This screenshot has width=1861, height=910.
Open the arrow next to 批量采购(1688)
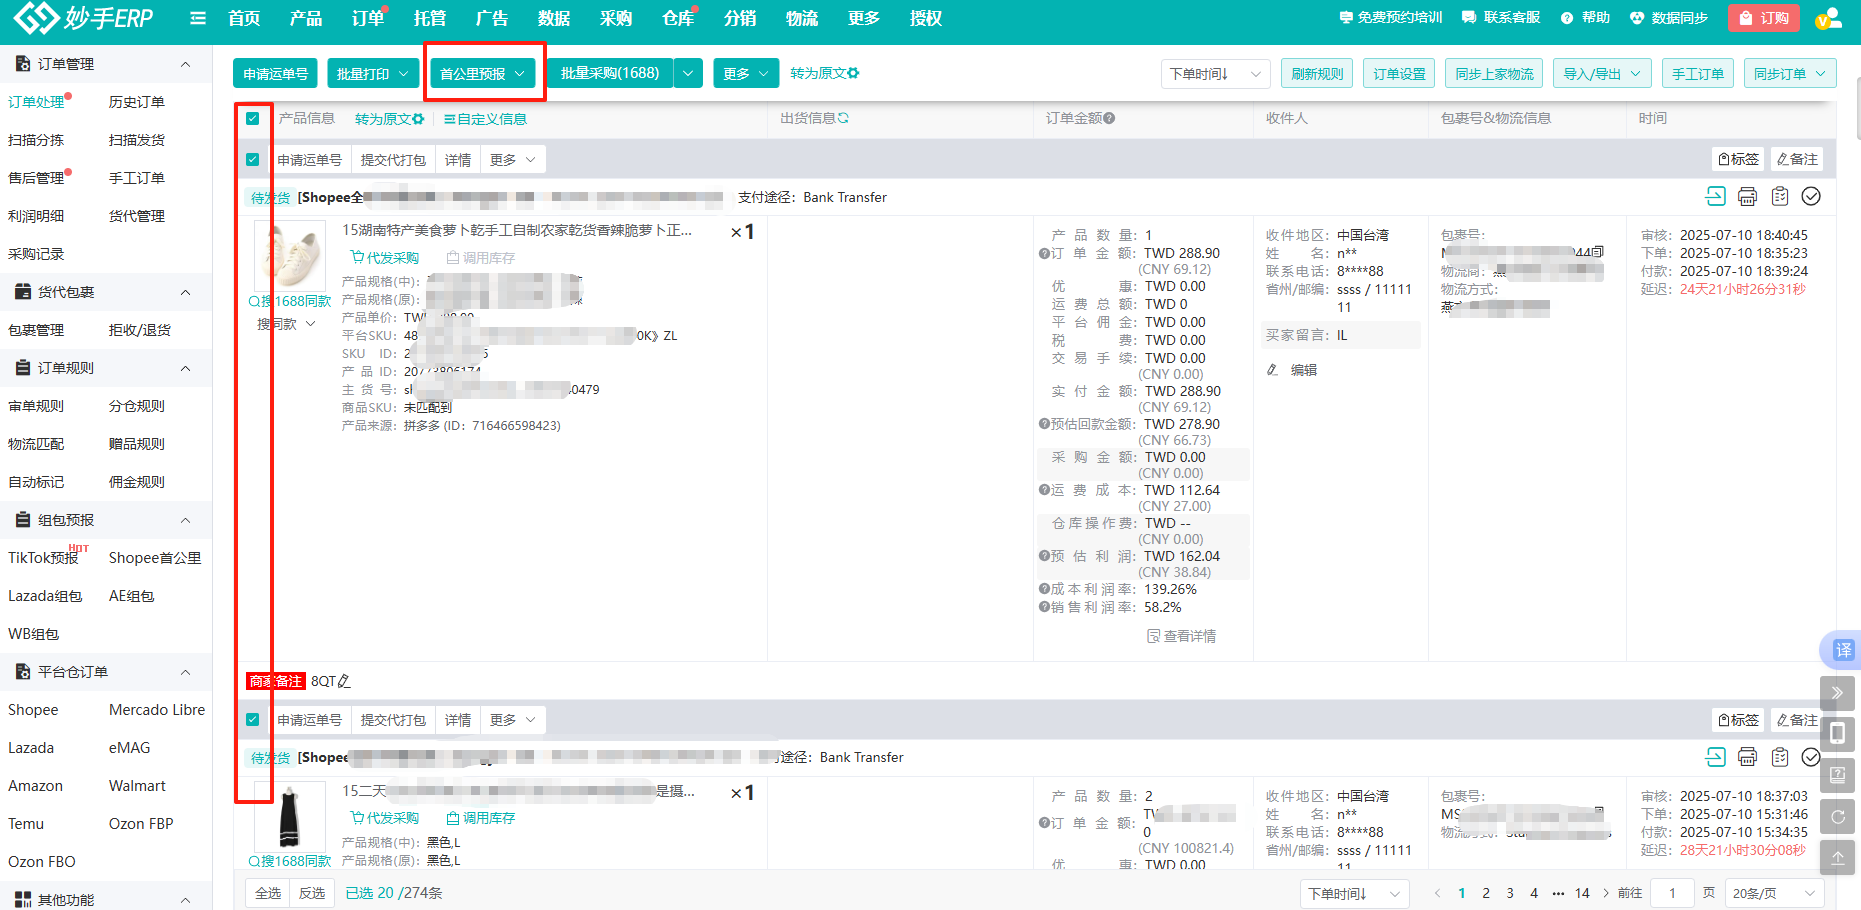pos(688,73)
